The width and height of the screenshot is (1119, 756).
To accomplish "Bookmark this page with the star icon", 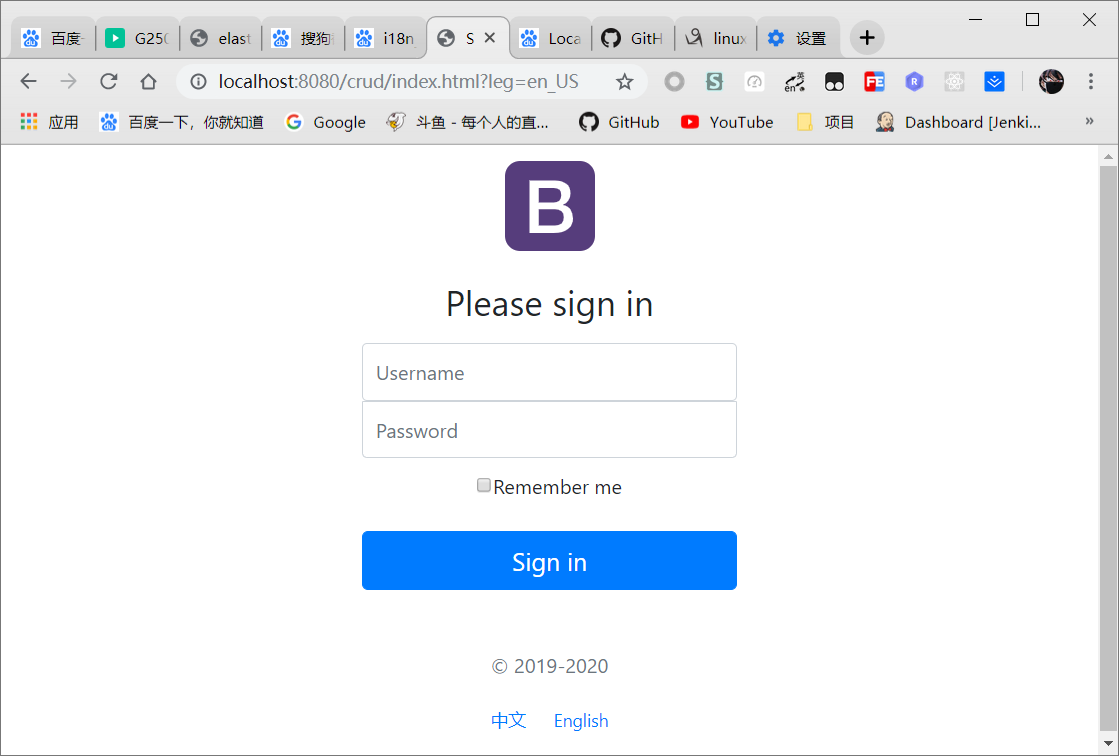I will [624, 81].
